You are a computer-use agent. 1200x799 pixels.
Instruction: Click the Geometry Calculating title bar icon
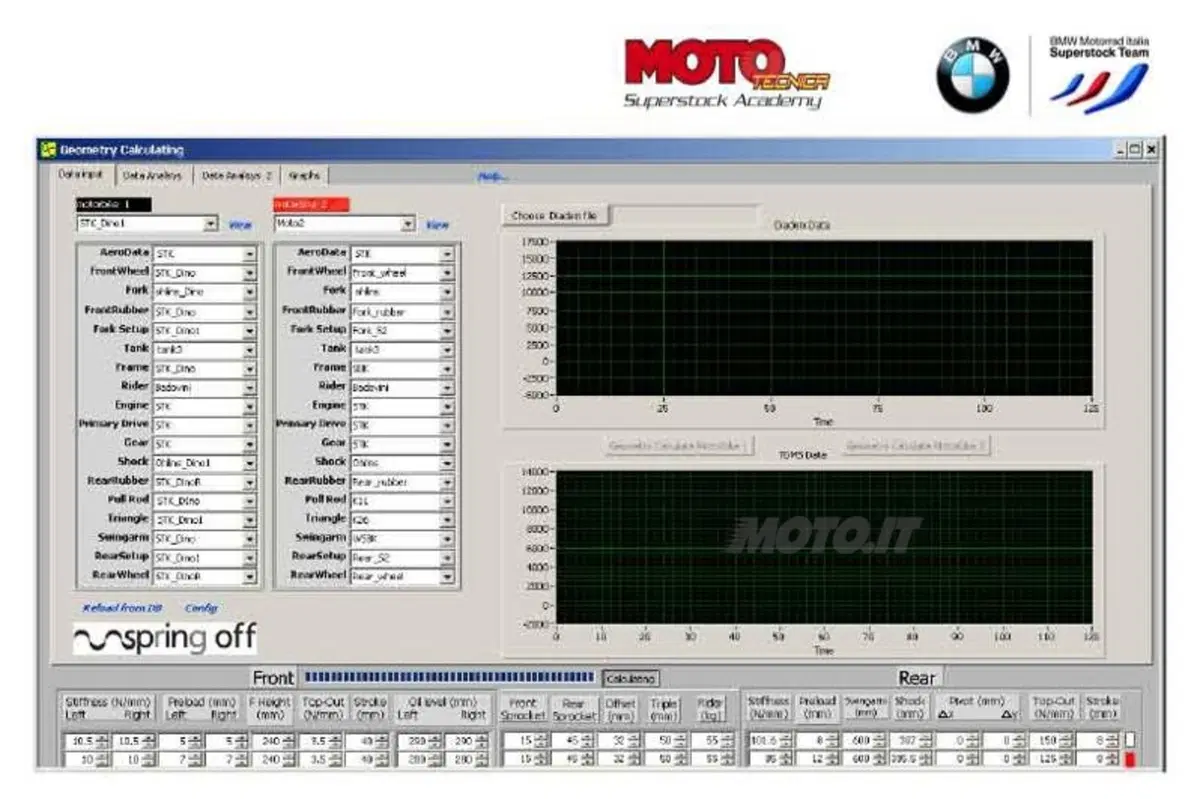coord(47,149)
